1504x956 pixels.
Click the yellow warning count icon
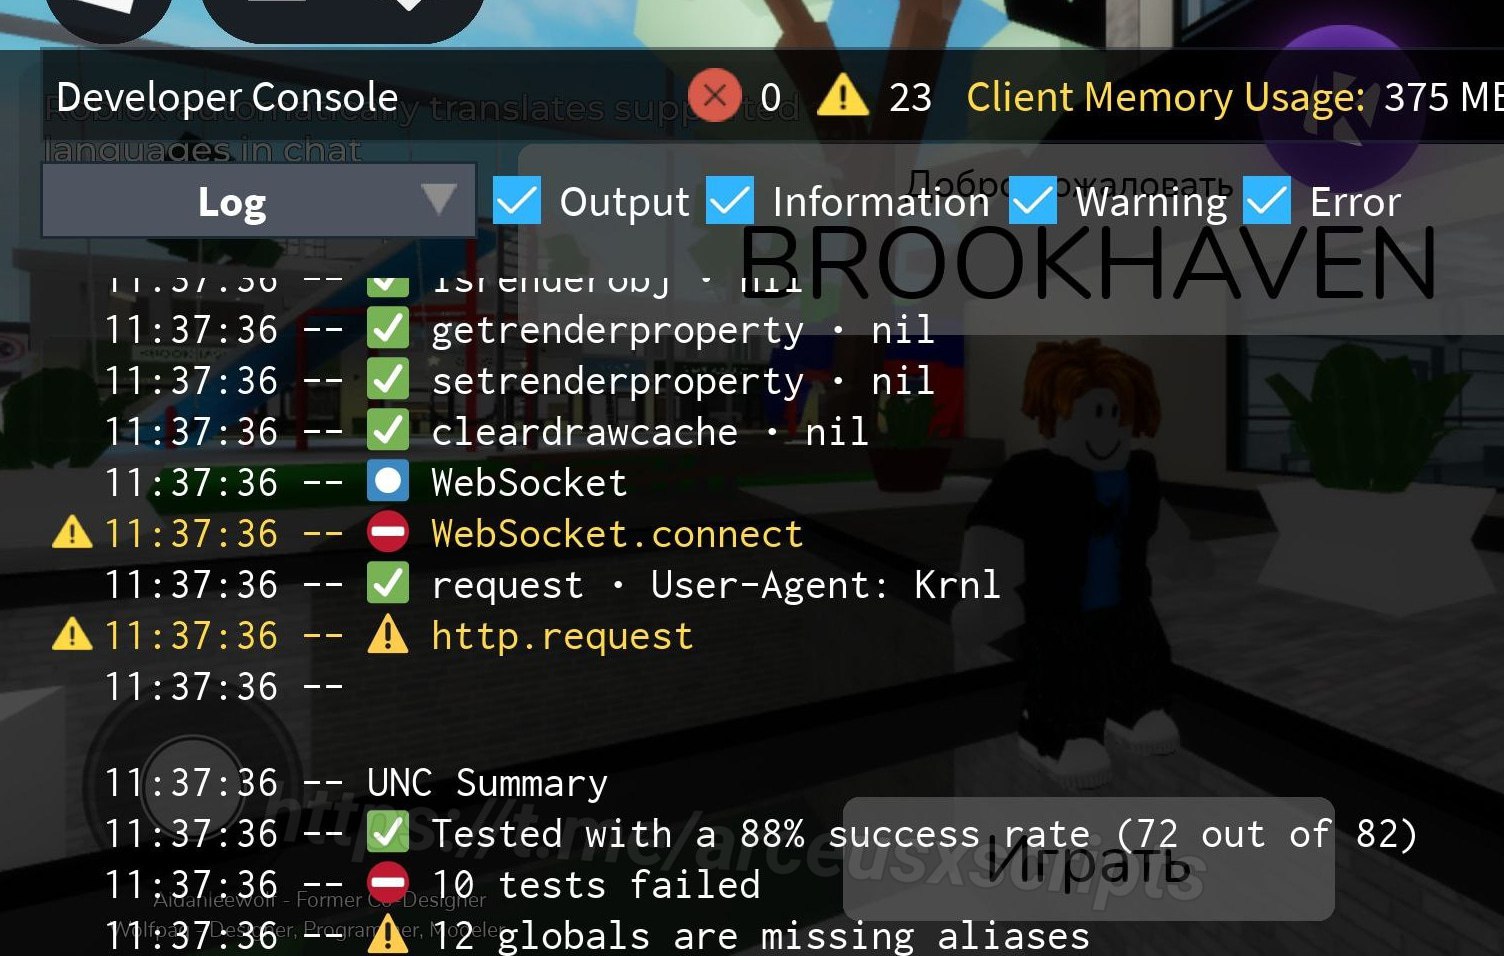point(843,96)
